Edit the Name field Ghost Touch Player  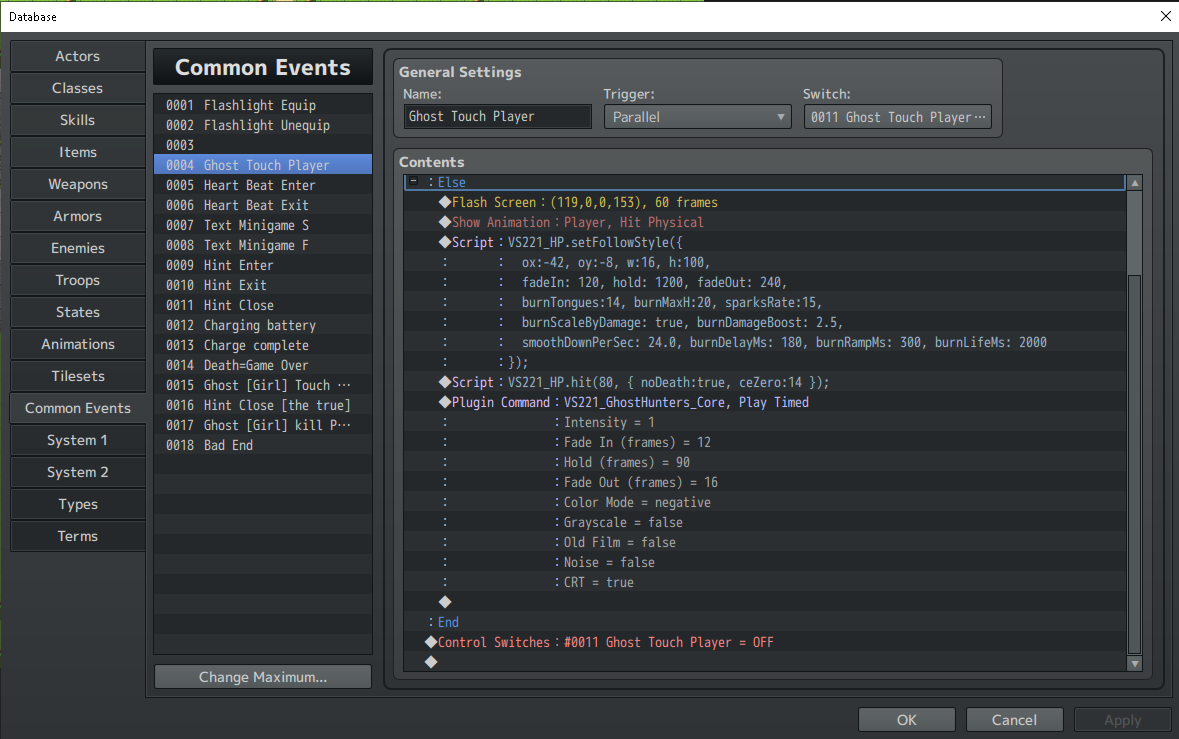tap(497, 117)
